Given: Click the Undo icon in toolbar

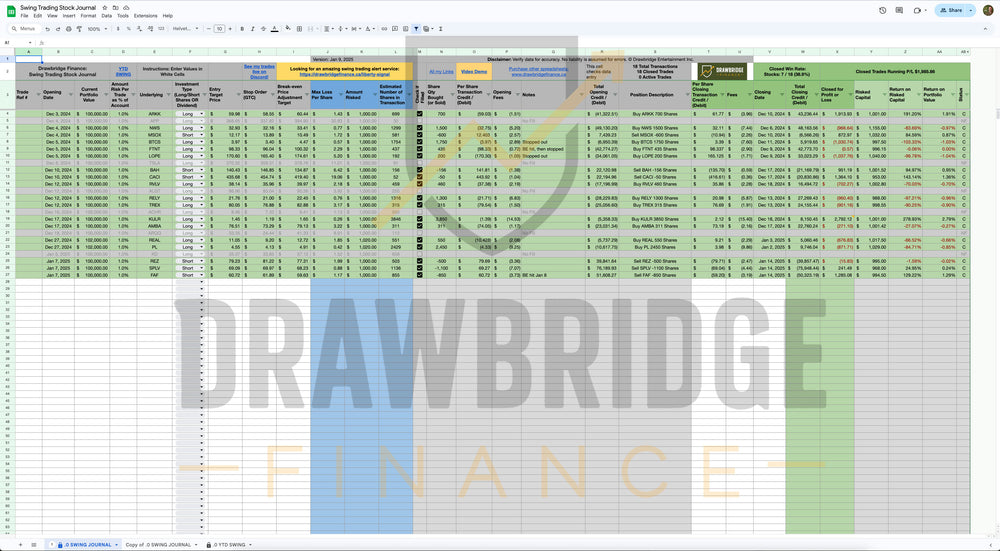Looking at the screenshot, I should [x=47, y=29].
